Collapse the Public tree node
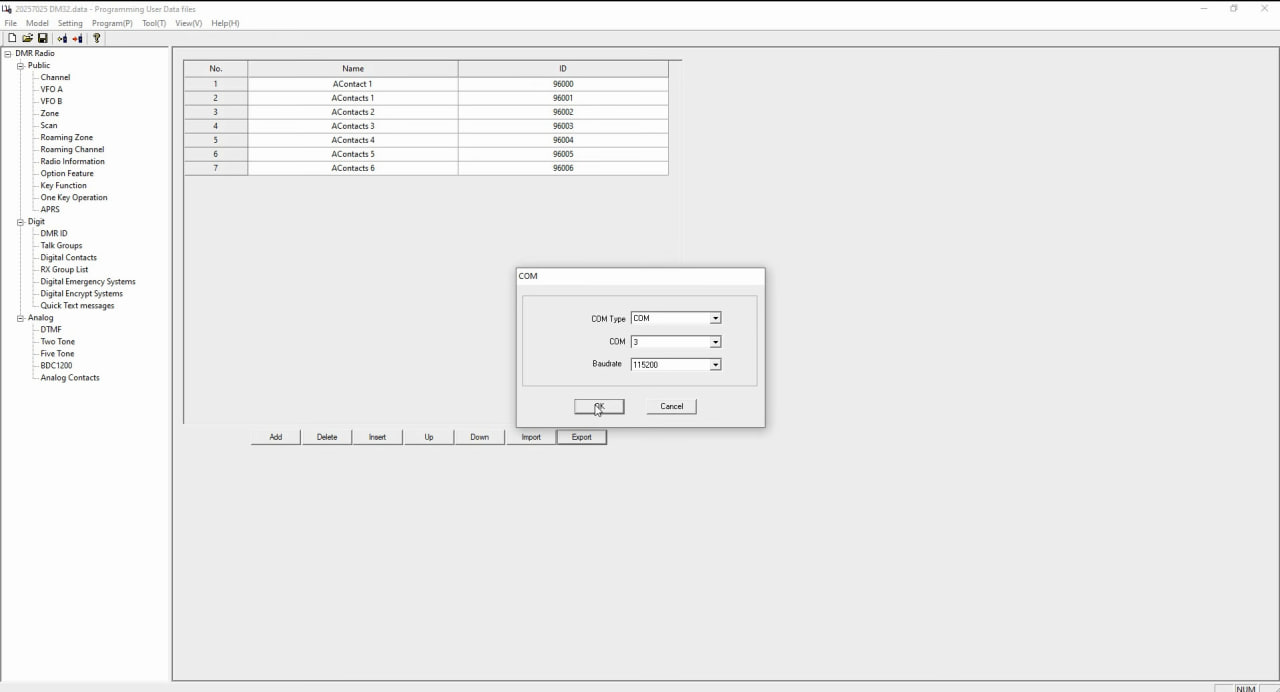Image resolution: width=1280 pixels, height=692 pixels. click(20, 66)
